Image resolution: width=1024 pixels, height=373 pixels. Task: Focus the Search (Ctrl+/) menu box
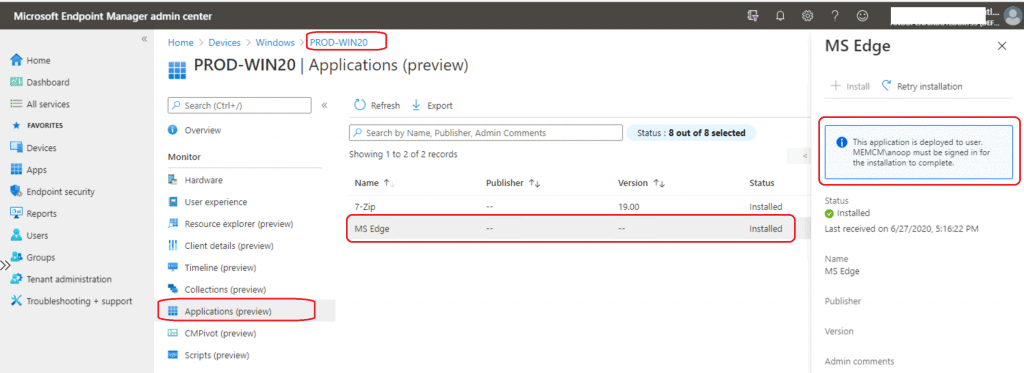click(x=240, y=105)
